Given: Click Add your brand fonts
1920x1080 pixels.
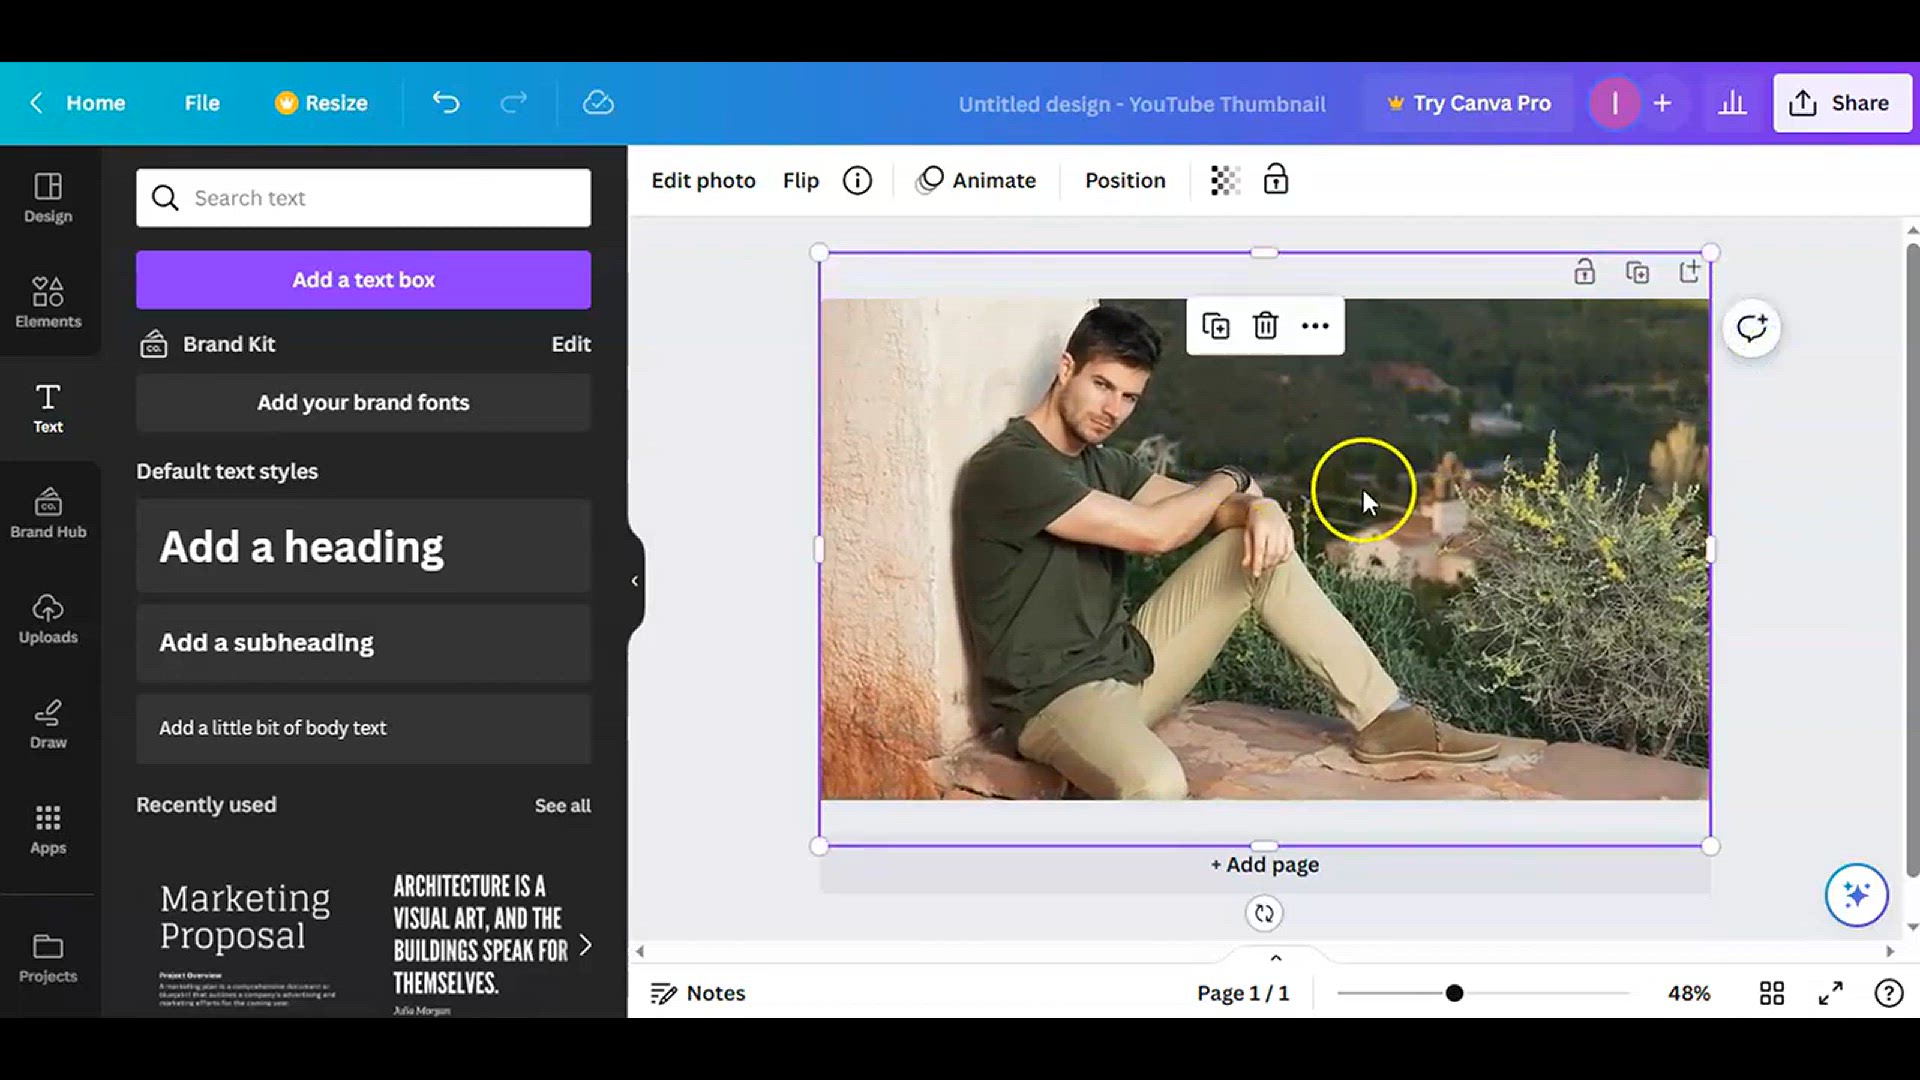Looking at the screenshot, I should 363,402.
